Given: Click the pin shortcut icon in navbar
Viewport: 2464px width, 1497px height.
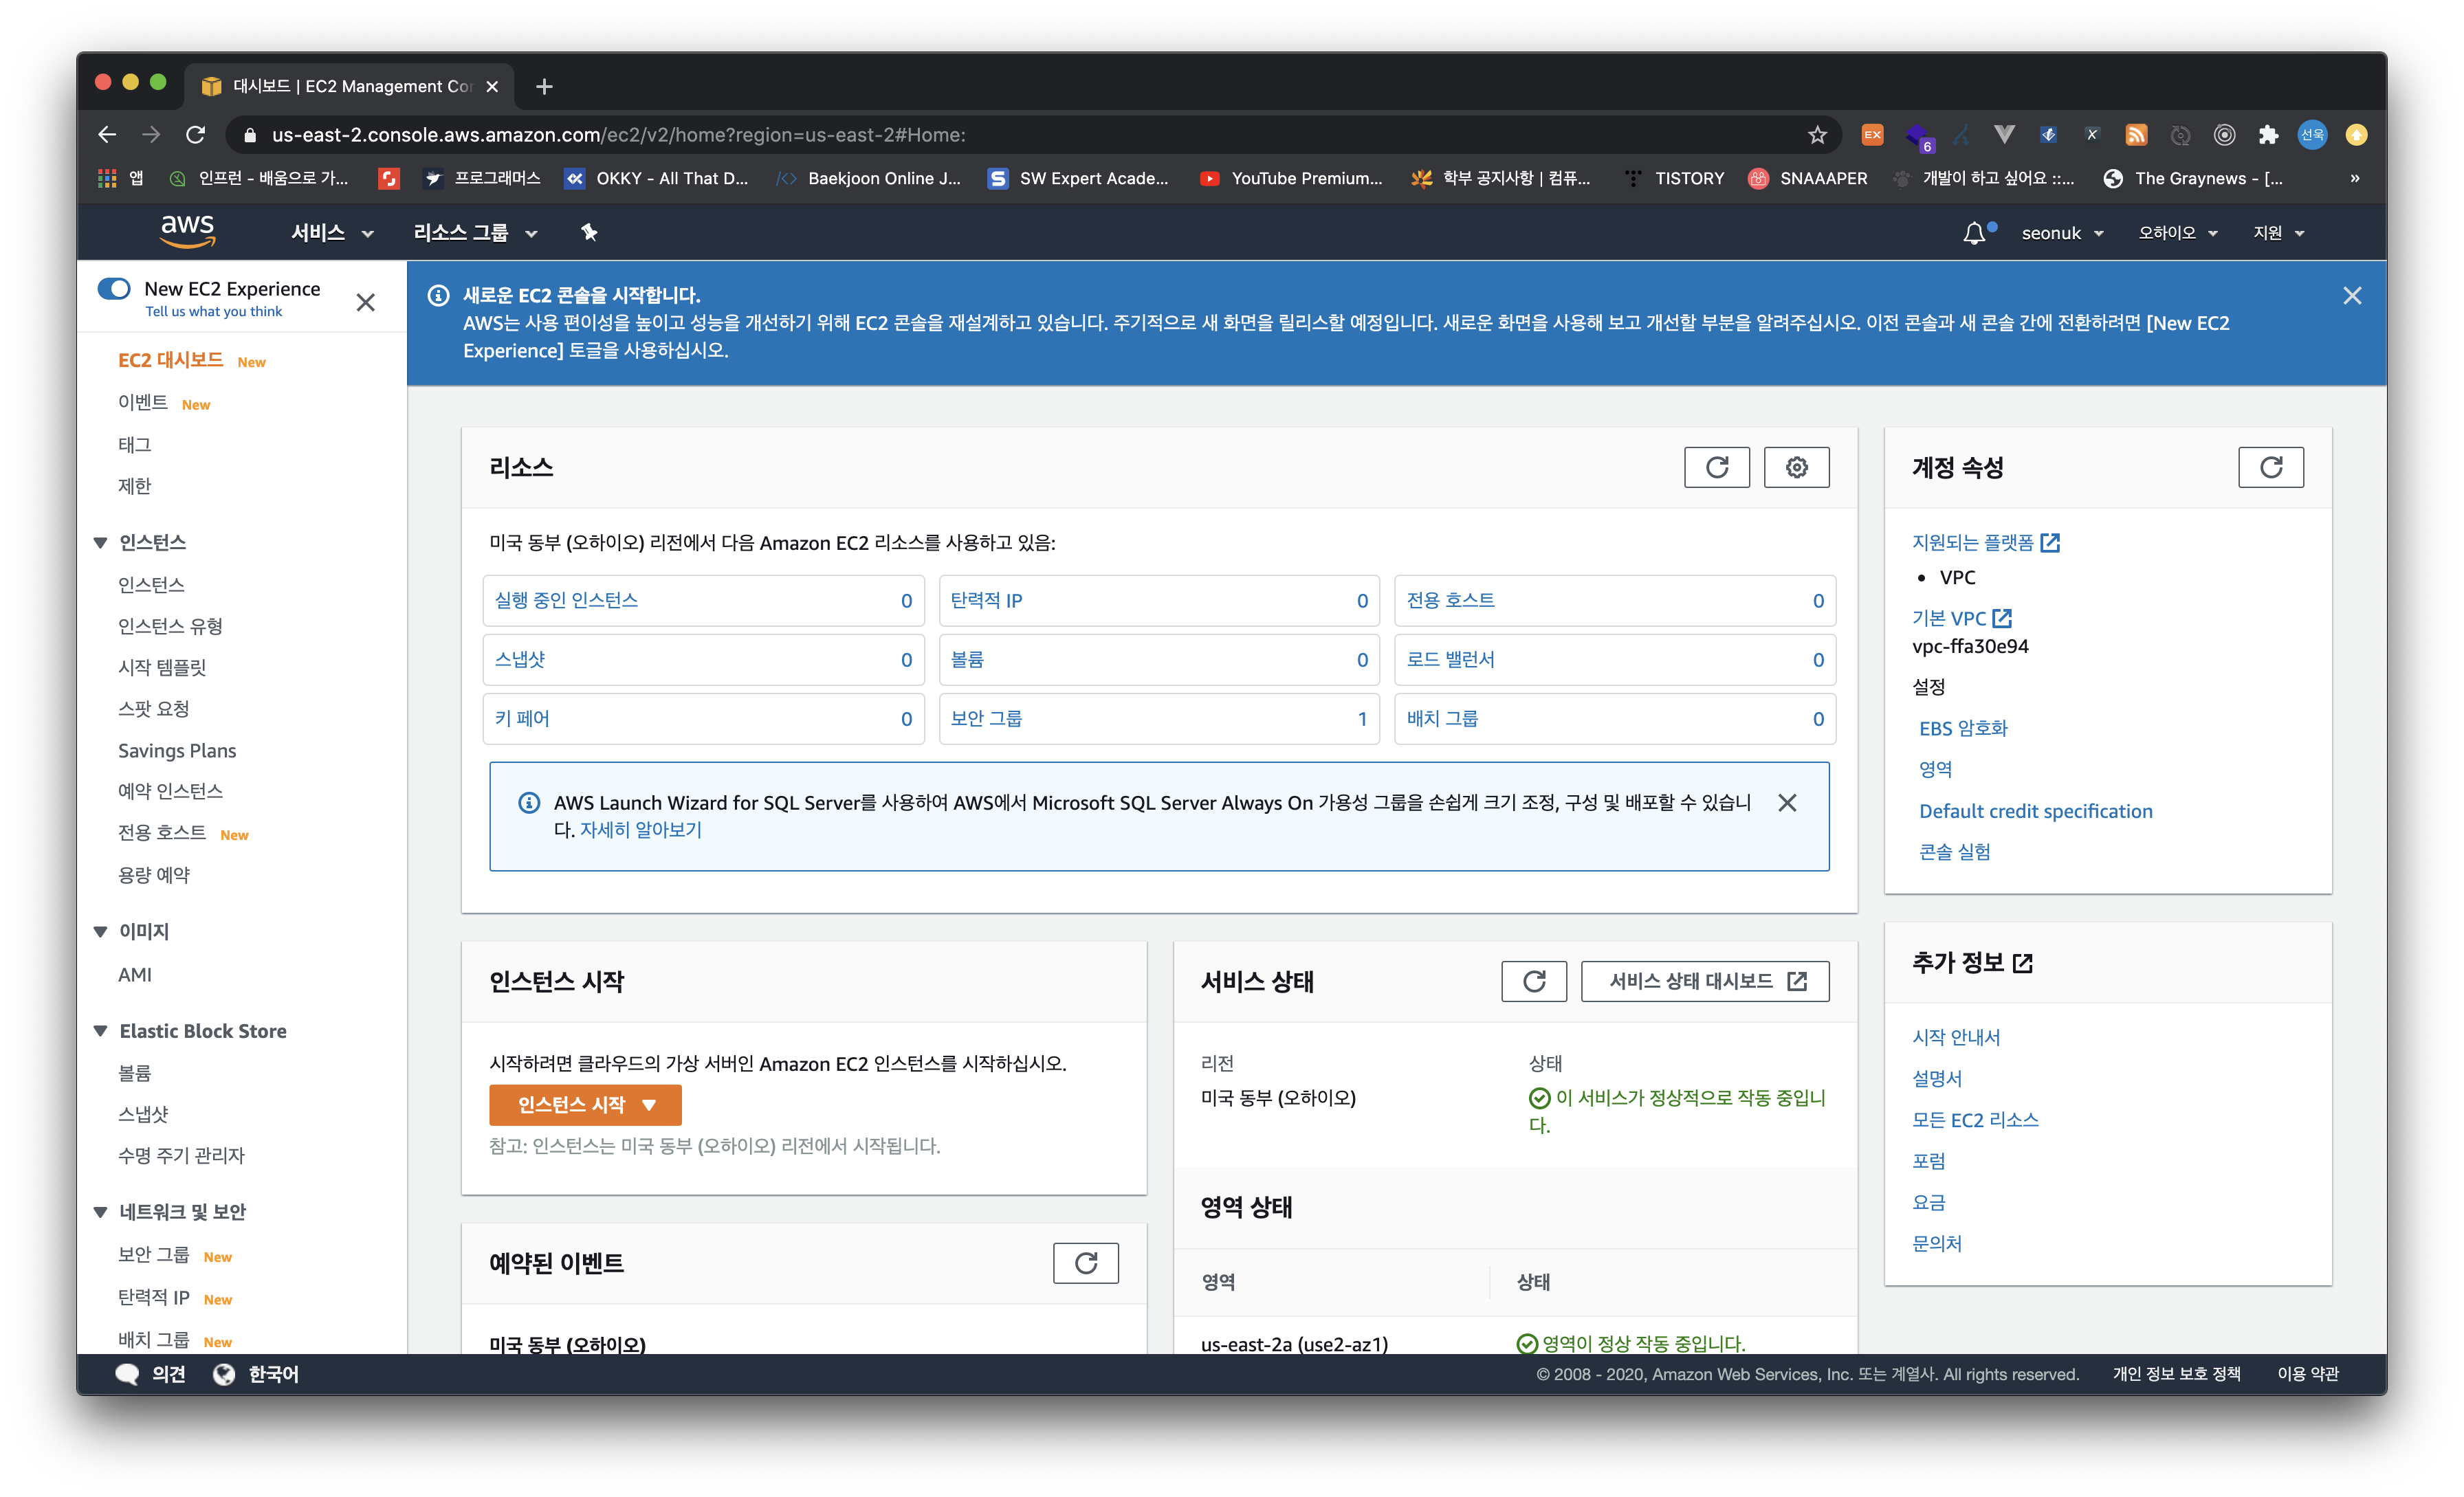Looking at the screenshot, I should (589, 232).
